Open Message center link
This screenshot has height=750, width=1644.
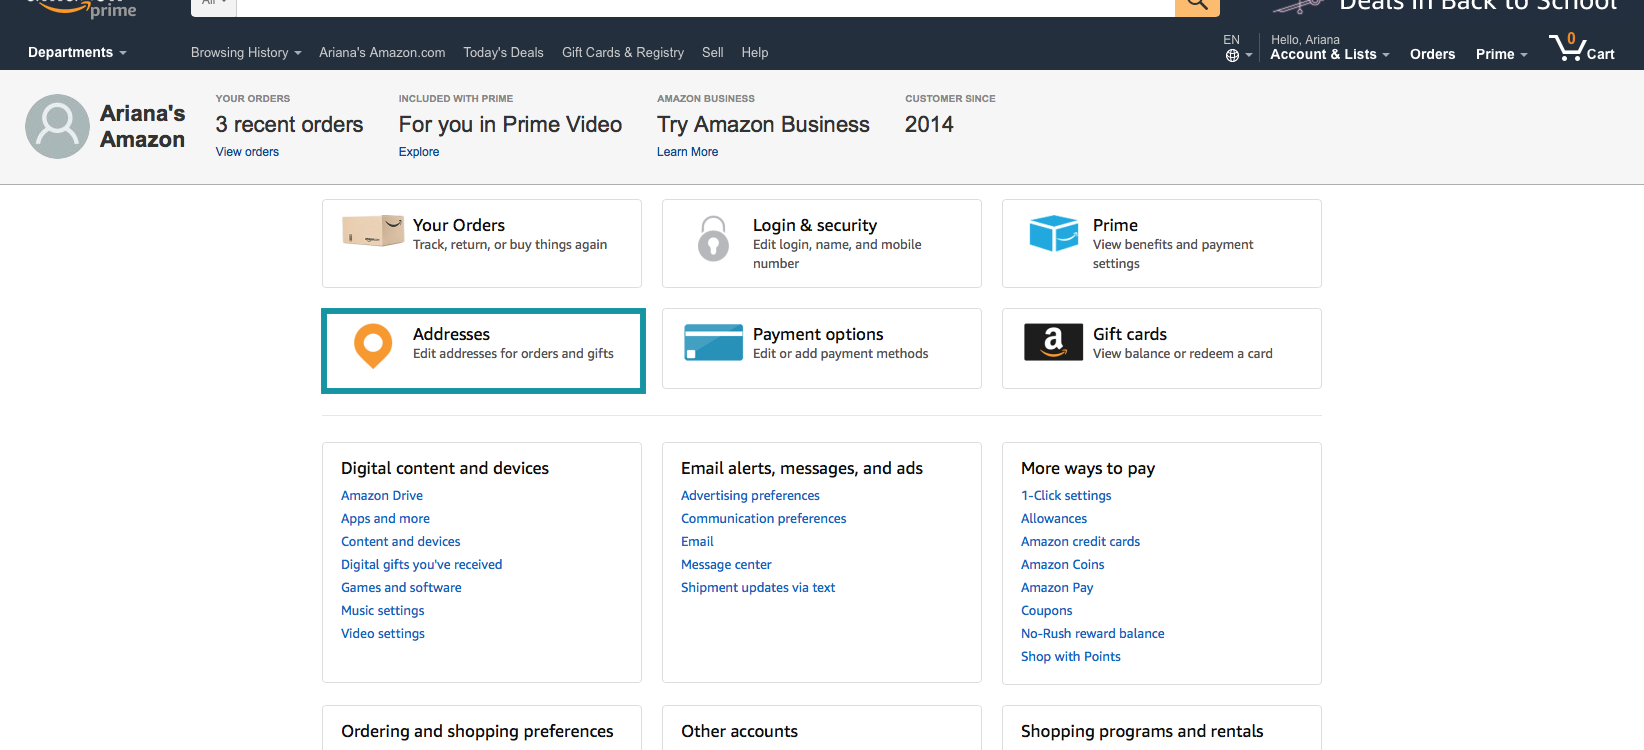[x=726, y=564]
